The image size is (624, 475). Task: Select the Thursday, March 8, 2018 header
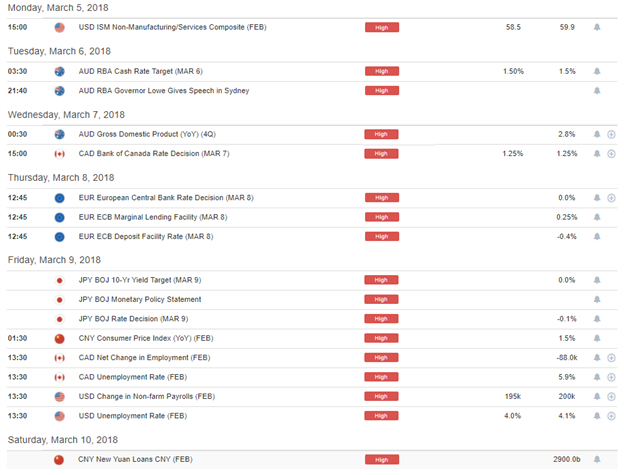pyautogui.click(x=61, y=177)
